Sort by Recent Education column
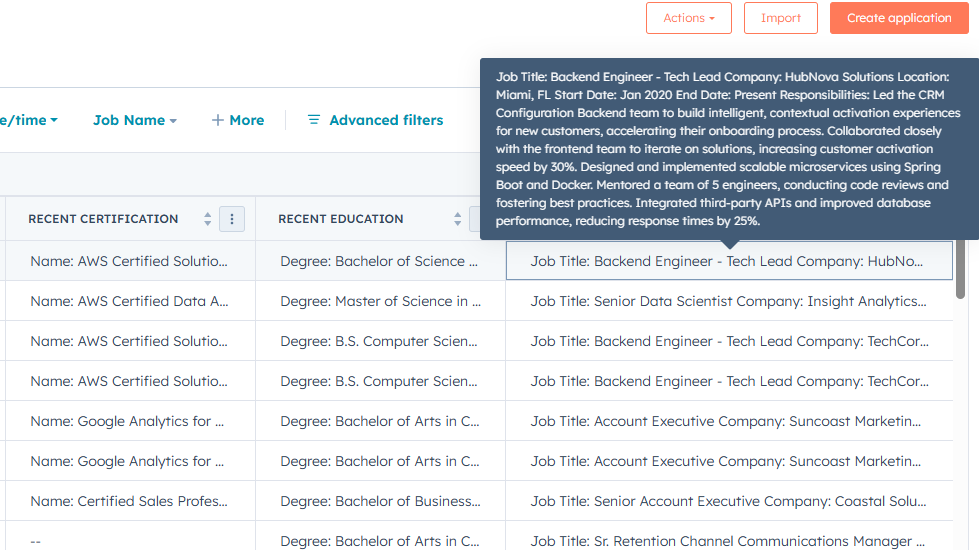The width and height of the screenshot is (979, 550). (458, 219)
